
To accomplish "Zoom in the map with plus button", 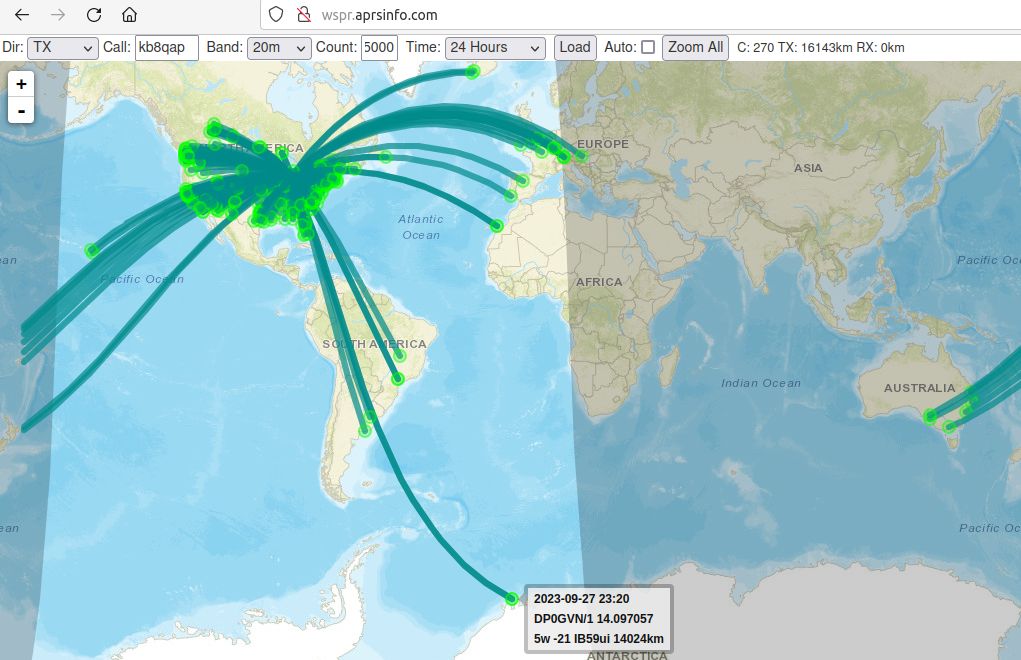I will (21, 84).
